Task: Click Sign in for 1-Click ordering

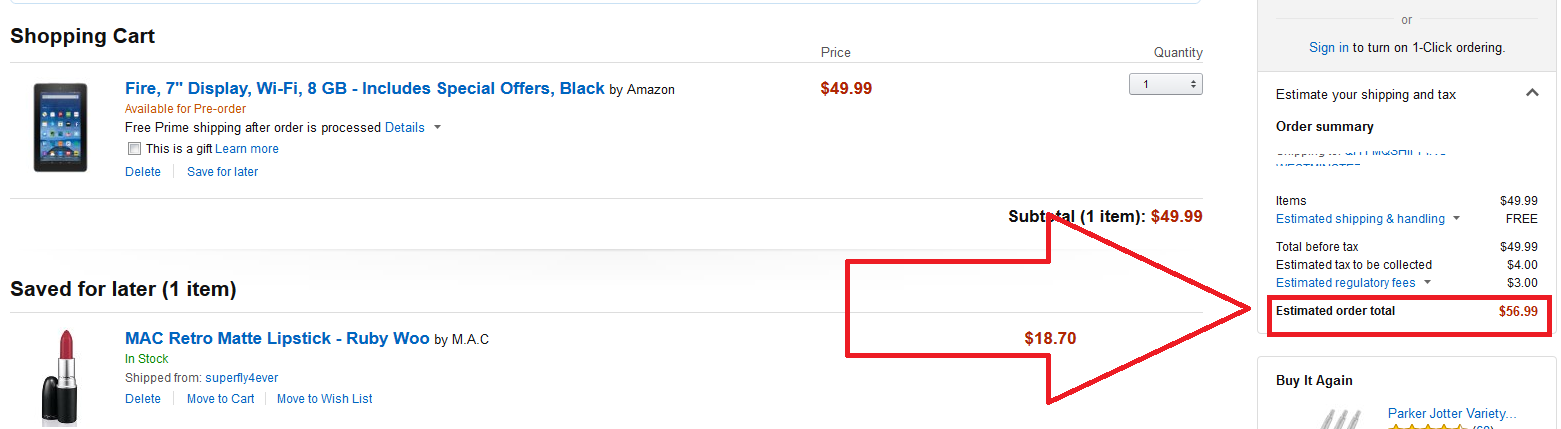Action: 1329,47
